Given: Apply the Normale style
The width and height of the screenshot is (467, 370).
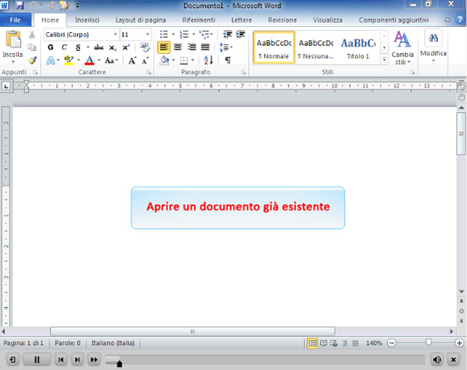Looking at the screenshot, I should pos(274,47).
